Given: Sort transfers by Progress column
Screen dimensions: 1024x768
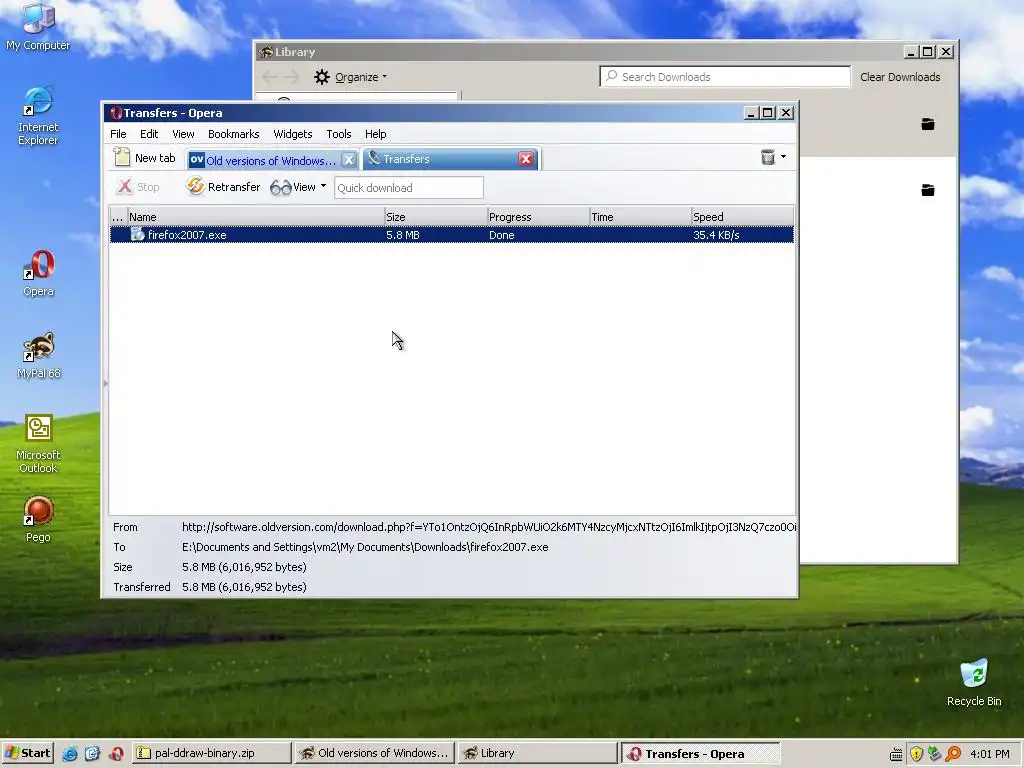Looking at the screenshot, I should pos(538,217).
